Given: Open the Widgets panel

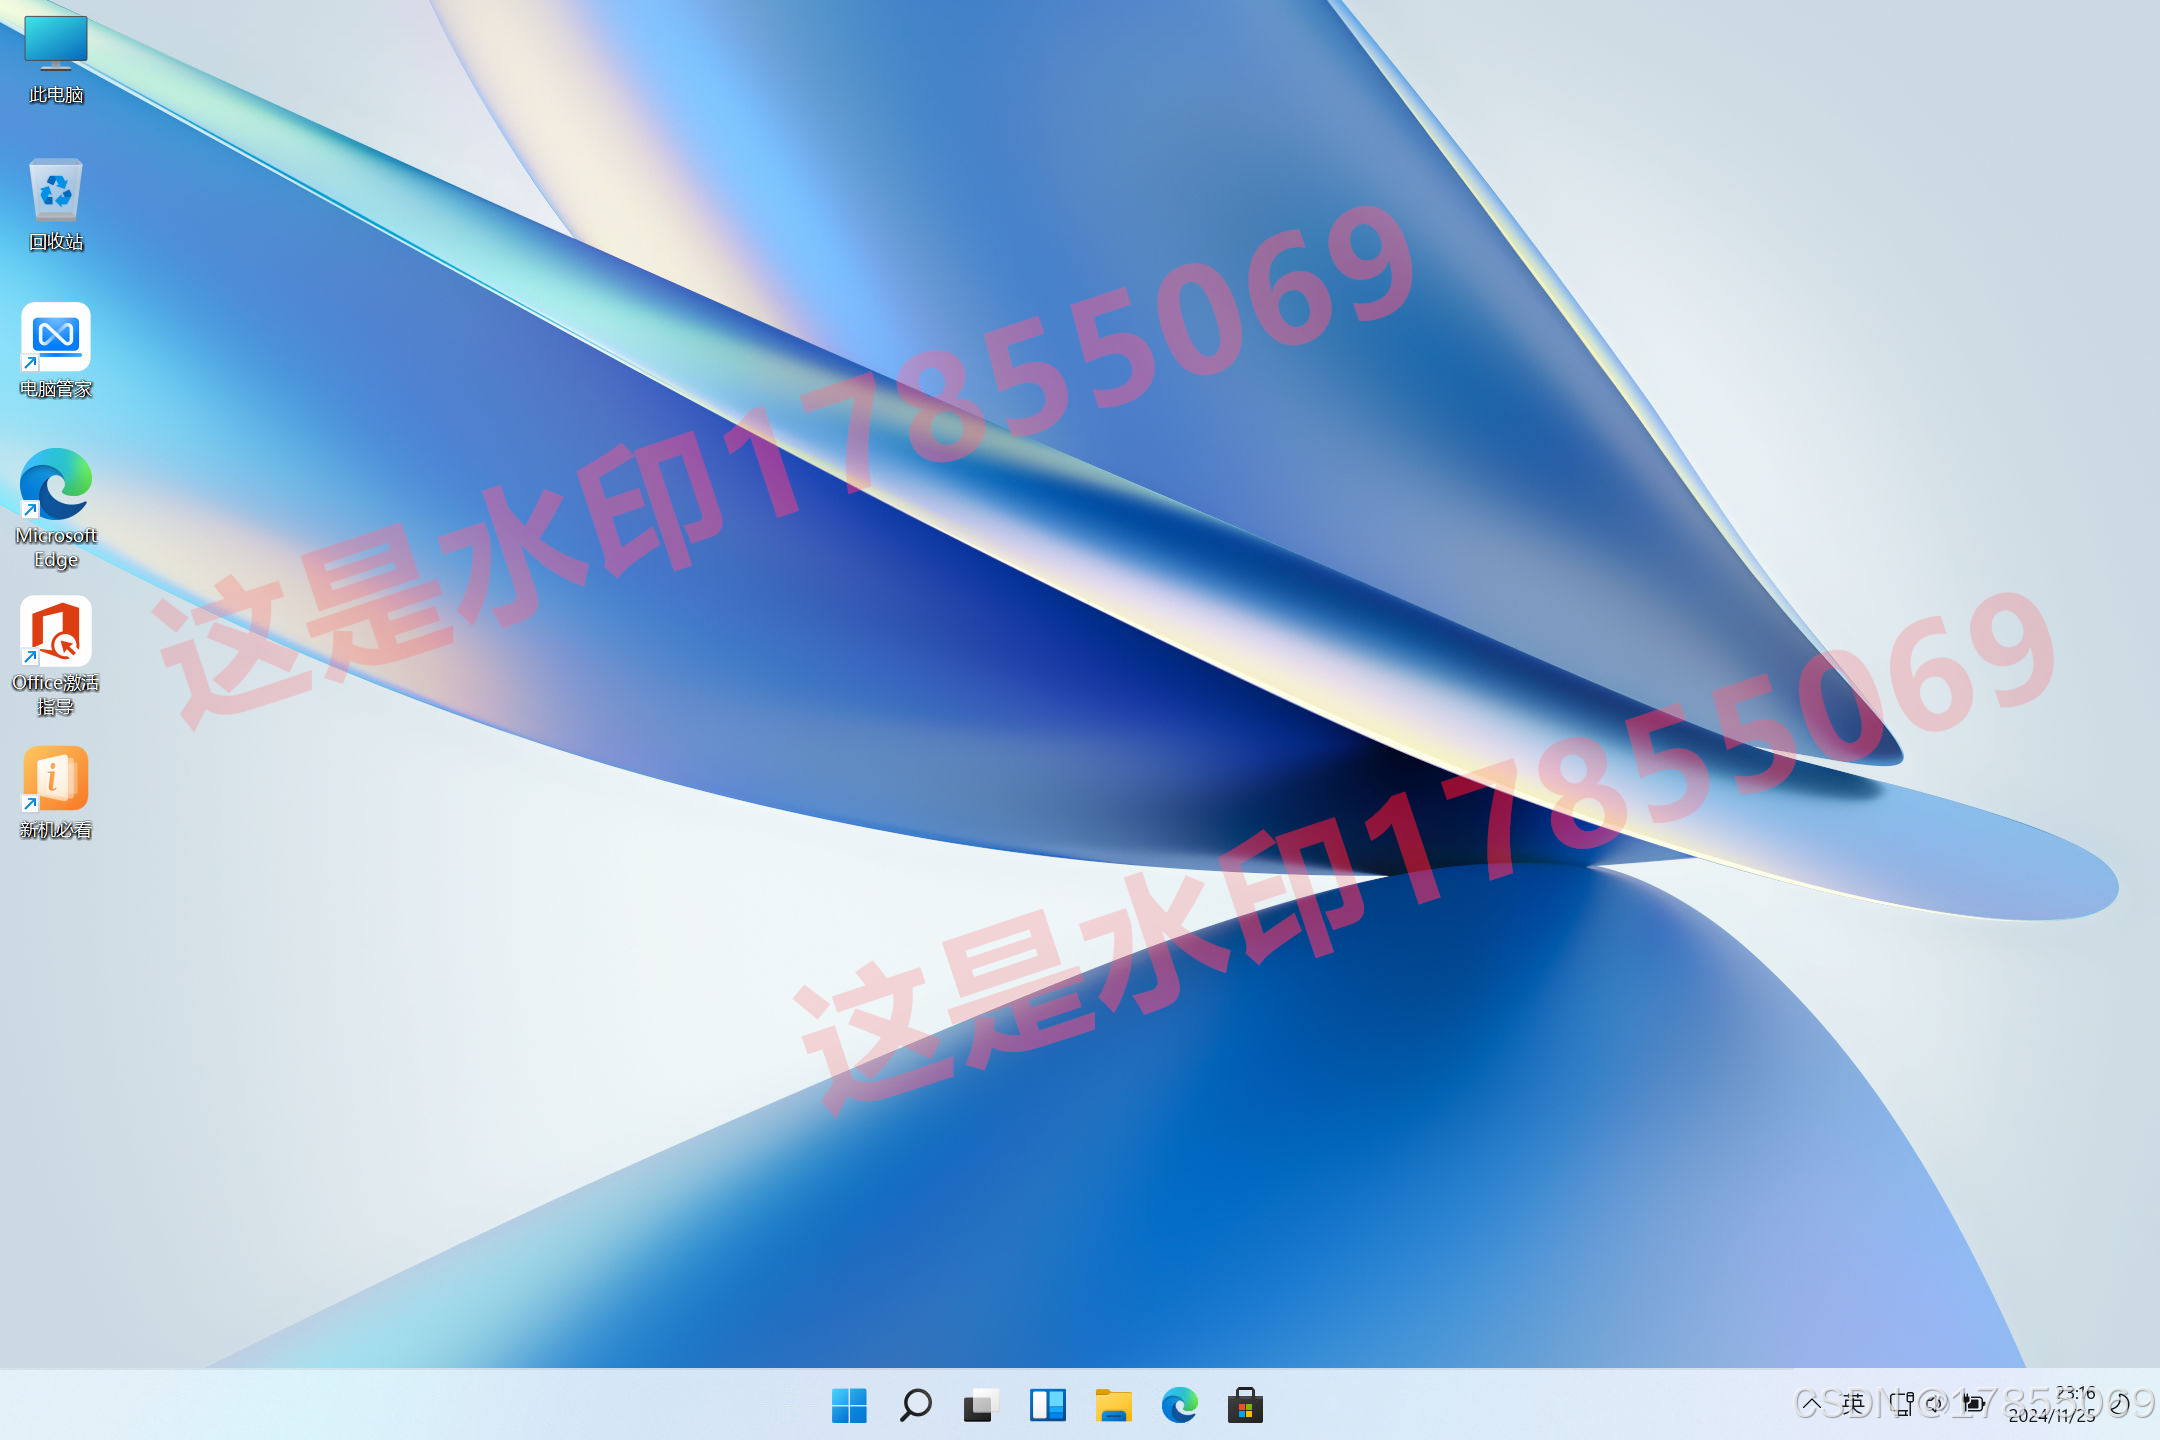Looking at the screenshot, I should pyautogui.click(x=1047, y=1405).
